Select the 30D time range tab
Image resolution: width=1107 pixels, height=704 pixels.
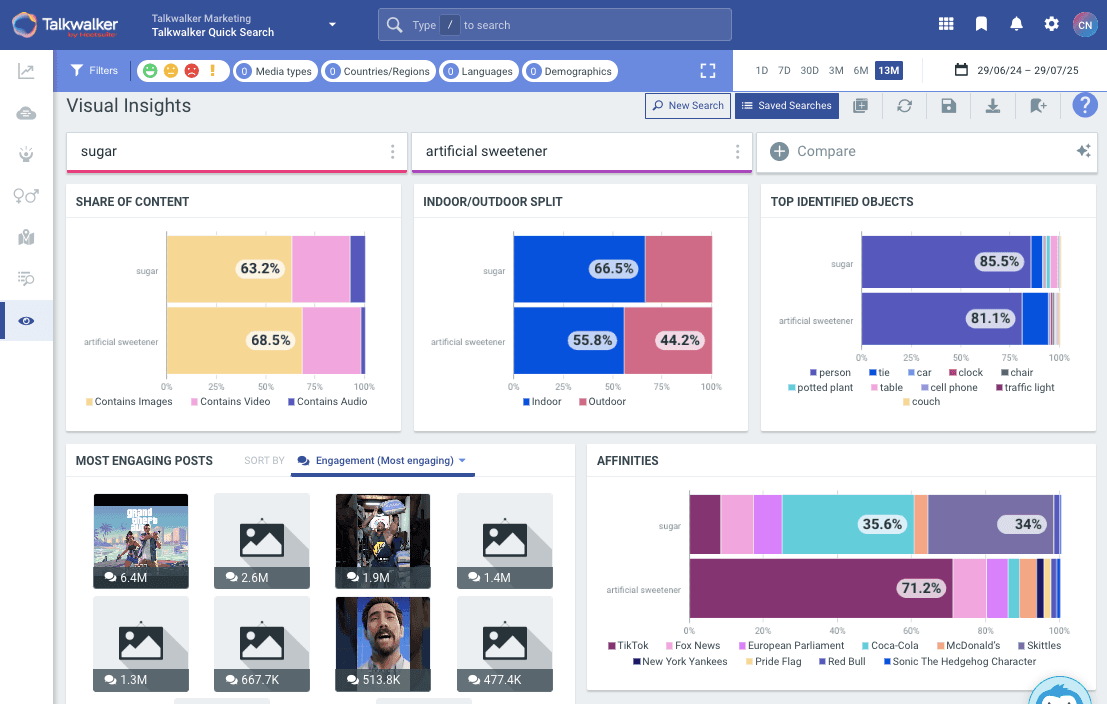tap(809, 71)
